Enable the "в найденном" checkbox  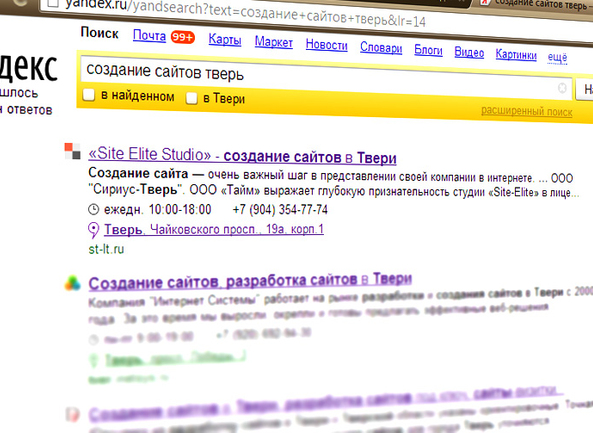(88, 95)
